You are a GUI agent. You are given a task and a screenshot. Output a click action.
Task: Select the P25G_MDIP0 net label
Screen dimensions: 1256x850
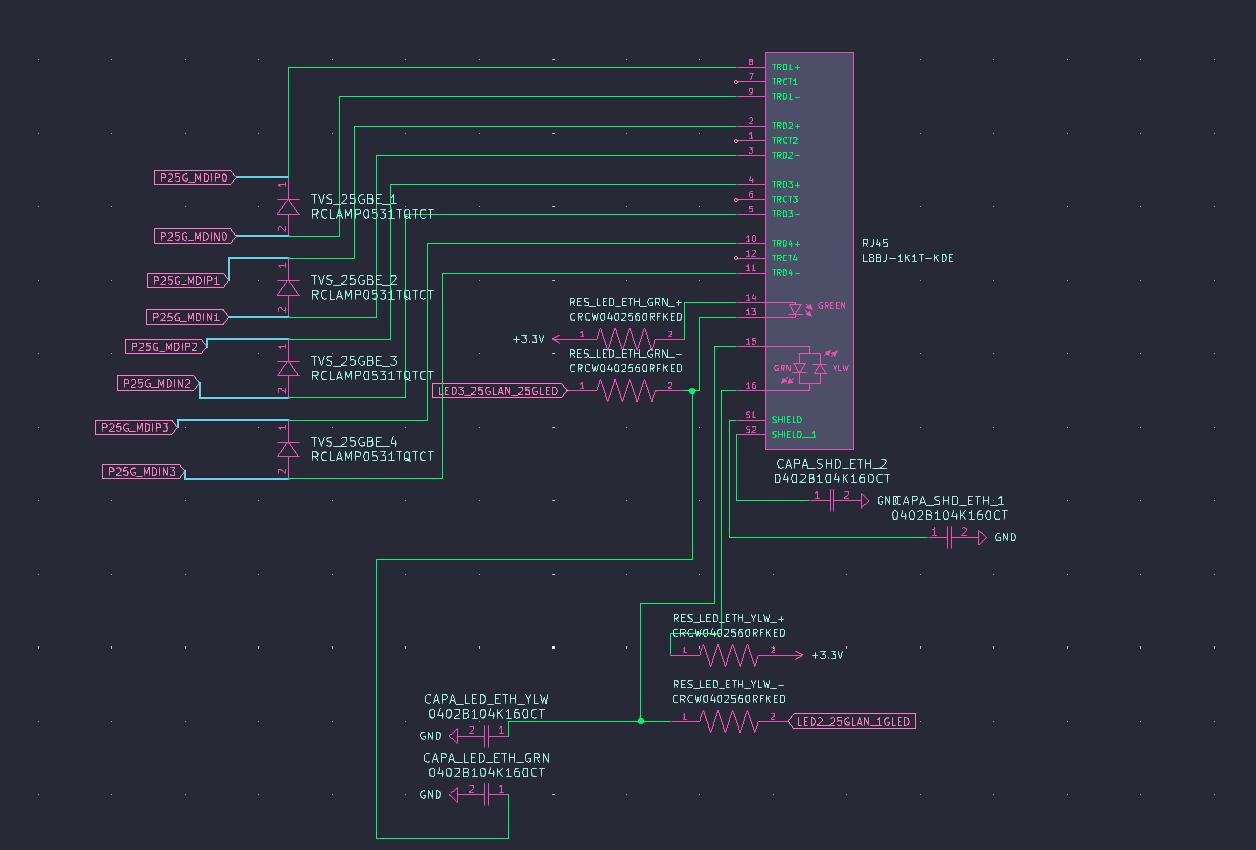(x=194, y=177)
